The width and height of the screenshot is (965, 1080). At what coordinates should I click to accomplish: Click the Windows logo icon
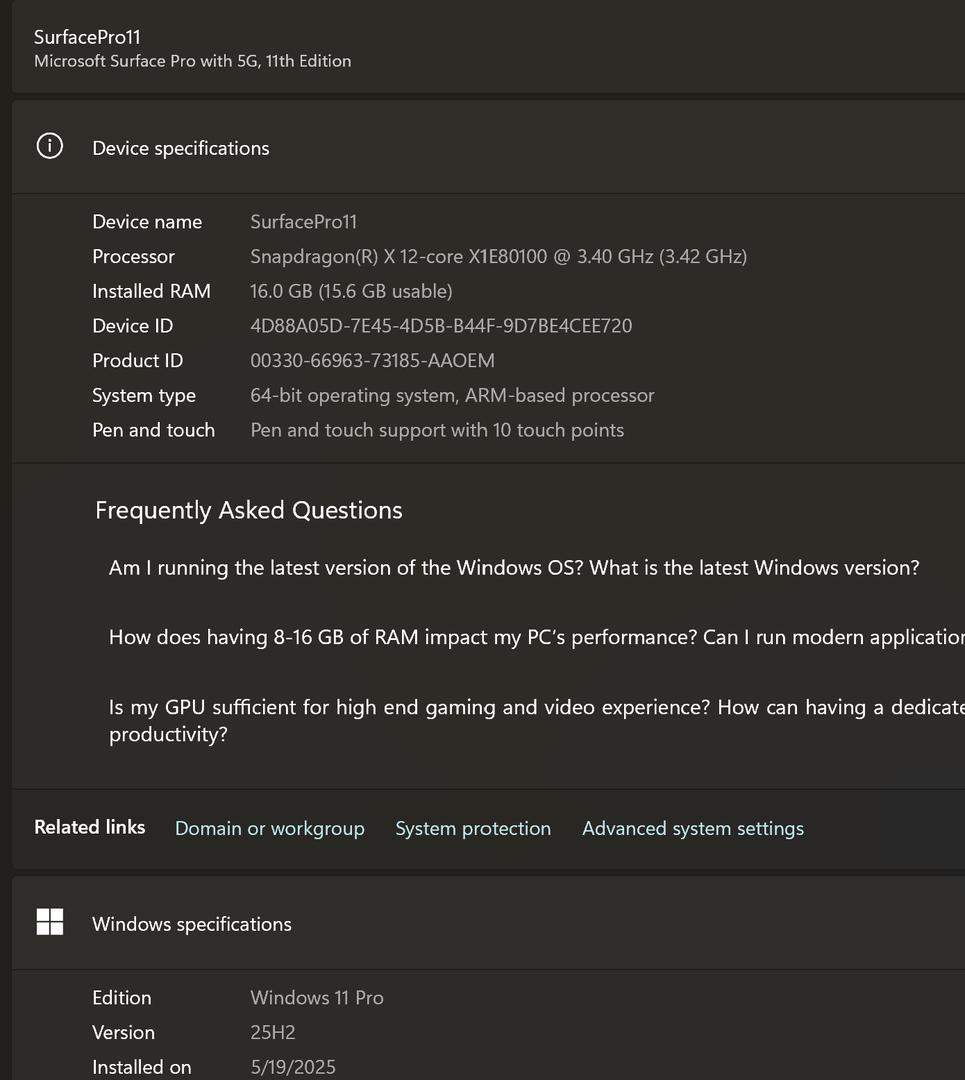click(x=49, y=923)
